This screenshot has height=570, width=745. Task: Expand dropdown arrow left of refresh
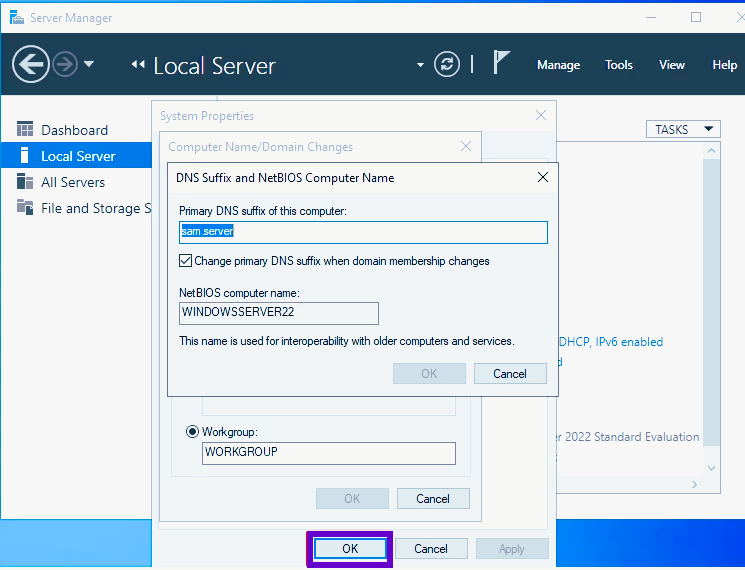tap(420, 65)
